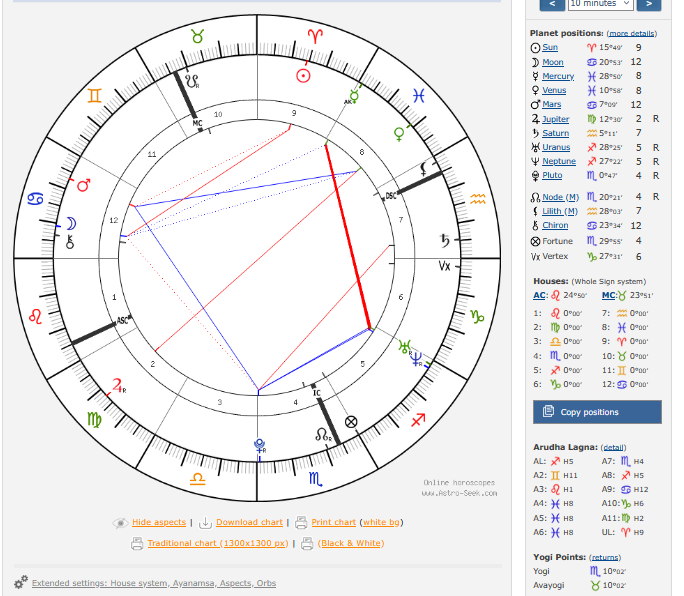
Task: Open the more details link for planet positions
Action: click(631, 34)
